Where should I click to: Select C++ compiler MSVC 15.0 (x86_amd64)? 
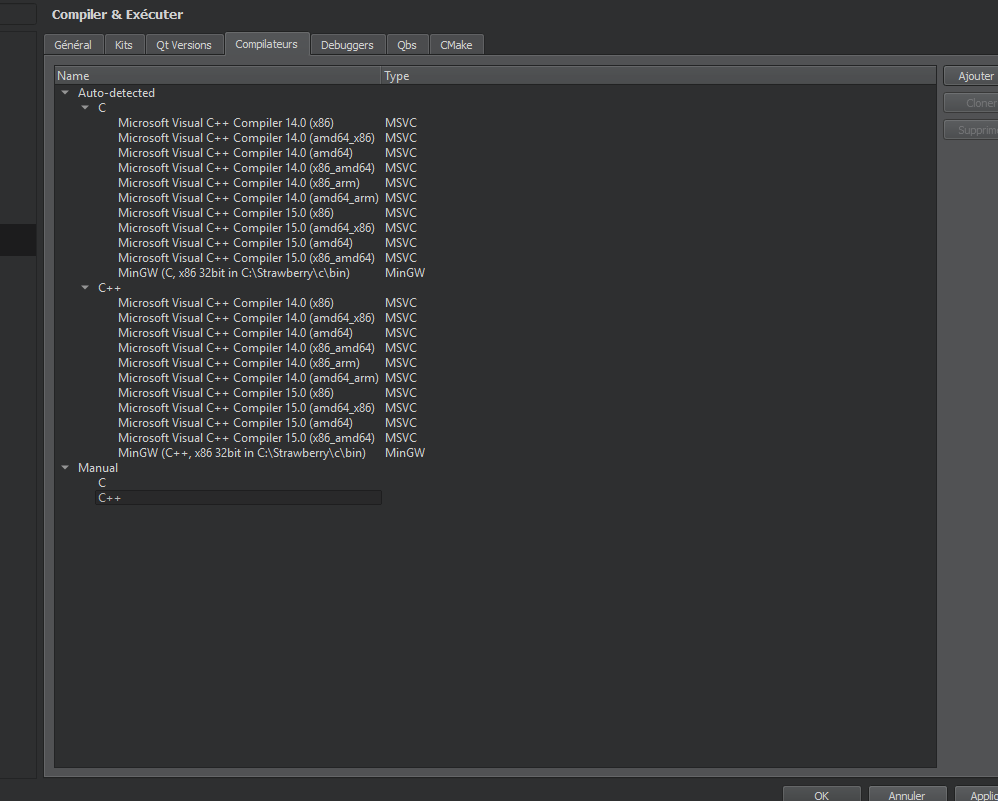pos(246,438)
